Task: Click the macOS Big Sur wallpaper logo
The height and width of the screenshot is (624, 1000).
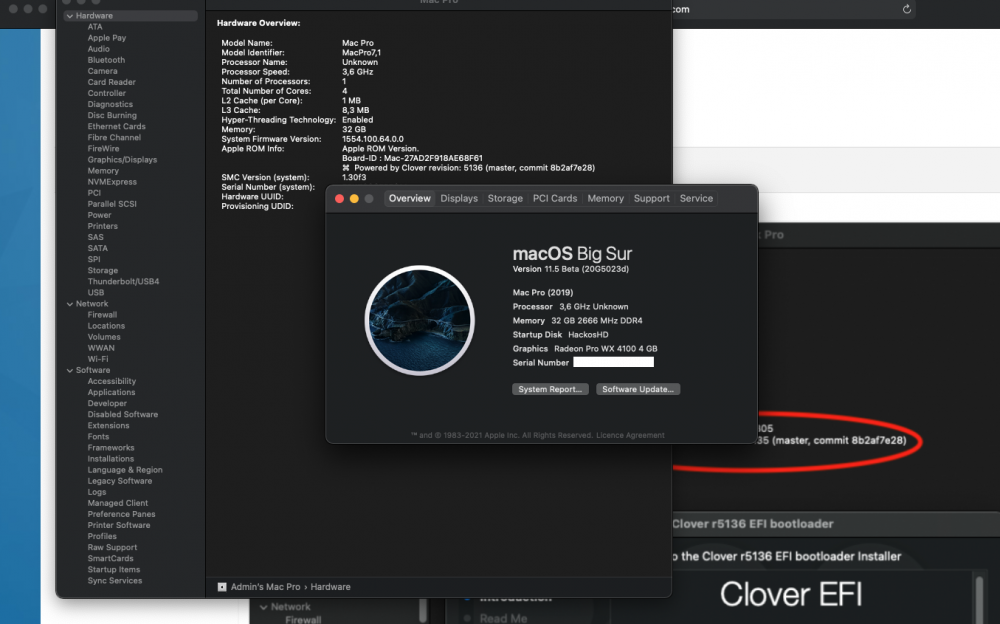Action: pos(420,320)
